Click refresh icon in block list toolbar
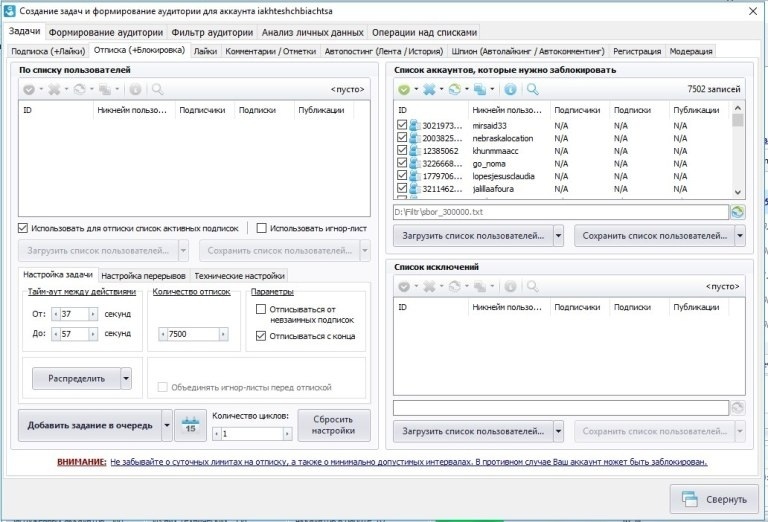This screenshot has height=522, width=768. (455, 90)
